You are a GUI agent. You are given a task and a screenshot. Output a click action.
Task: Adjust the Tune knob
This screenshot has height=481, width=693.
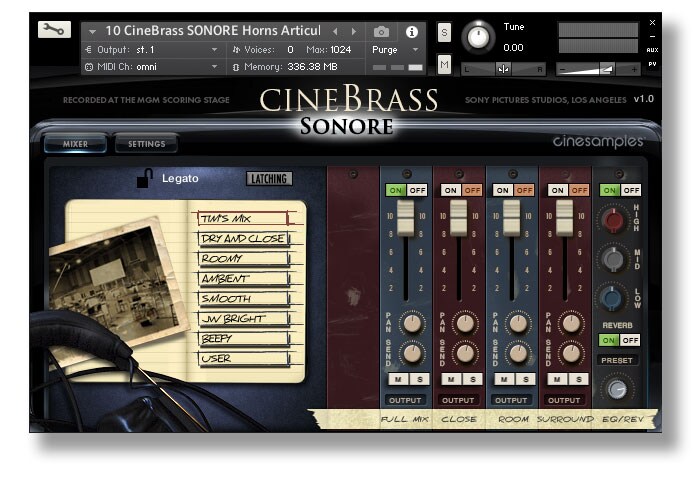tap(478, 37)
